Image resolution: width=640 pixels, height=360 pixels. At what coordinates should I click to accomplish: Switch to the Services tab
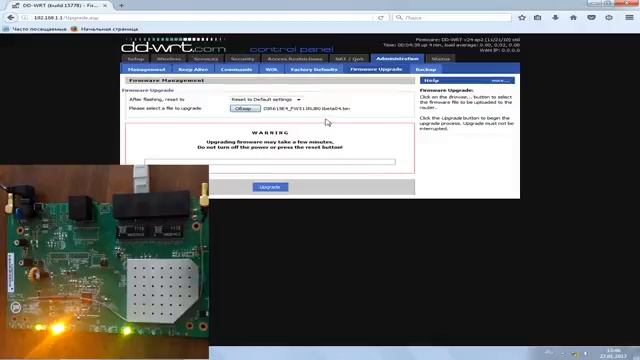pyautogui.click(x=206, y=59)
